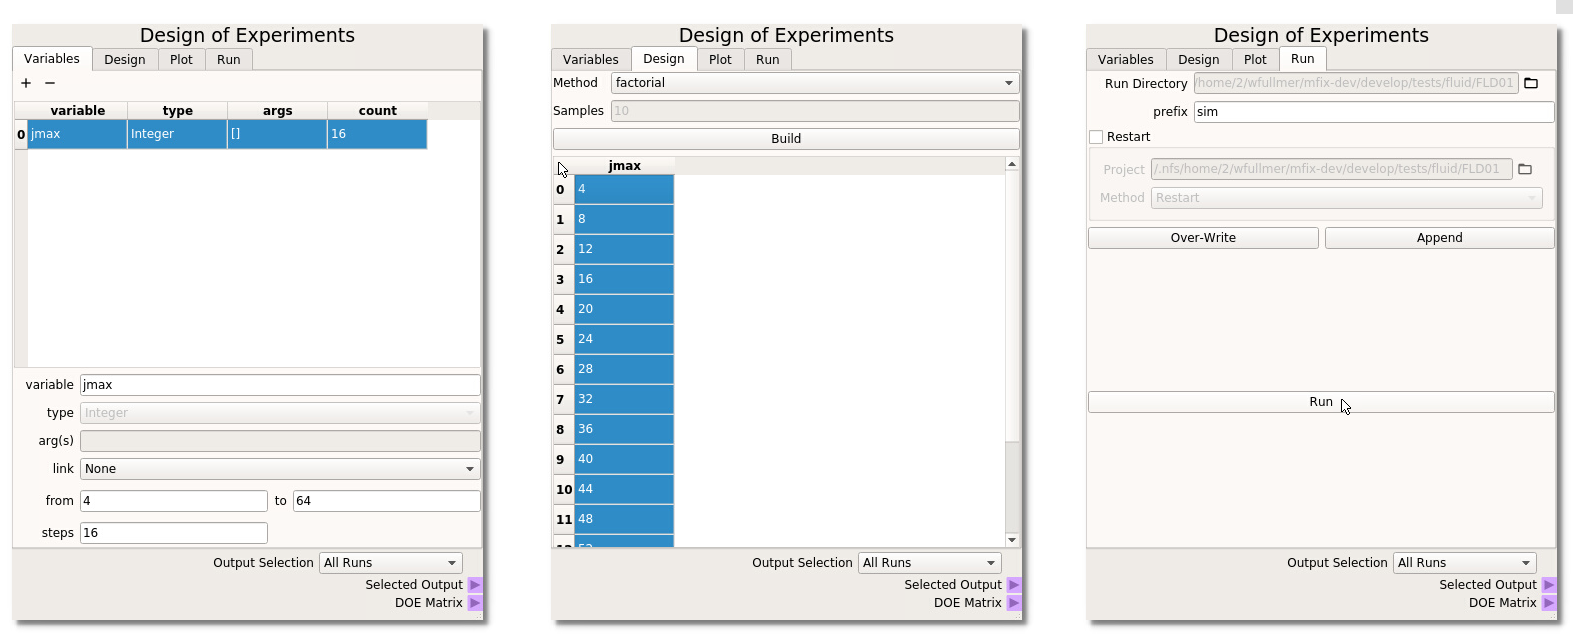Click the minus icon to remove a variable

pyautogui.click(x=50, y=84)
